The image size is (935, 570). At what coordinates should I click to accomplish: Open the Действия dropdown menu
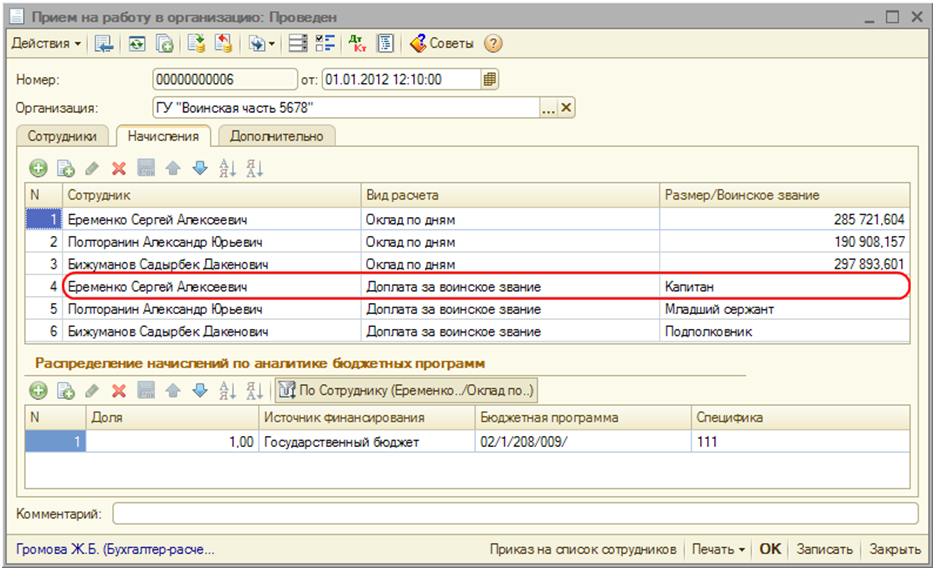pos(47,43)
